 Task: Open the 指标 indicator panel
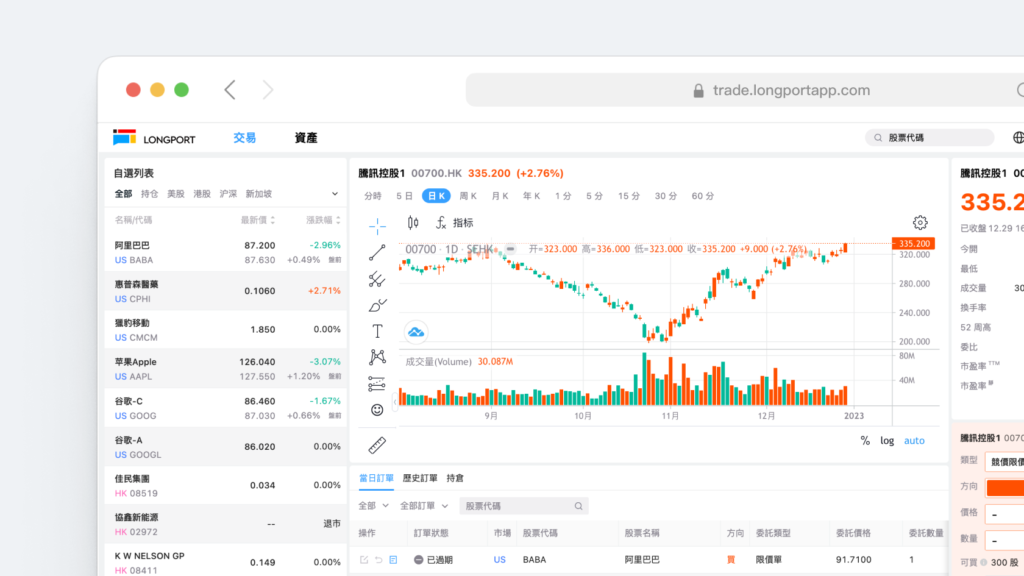point(460,222)
